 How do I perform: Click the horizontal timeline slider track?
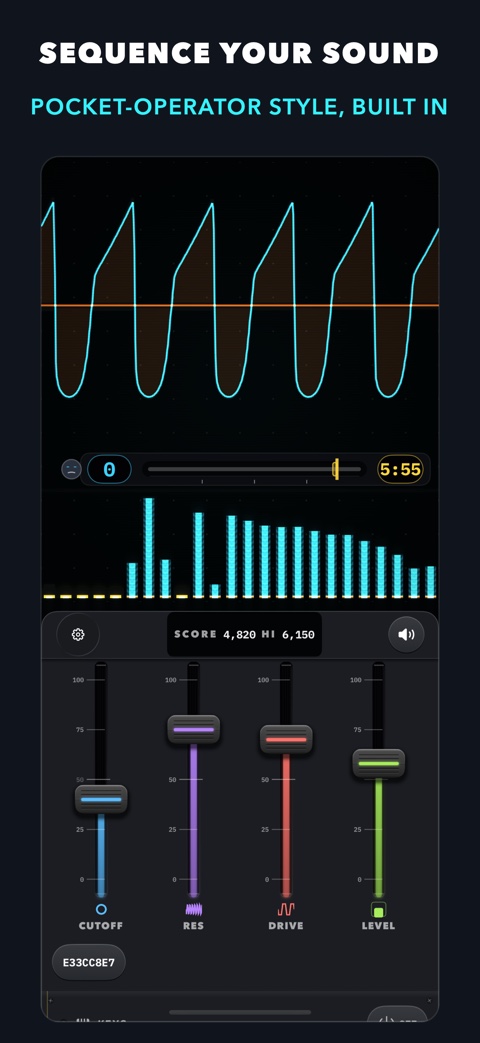(255, 469)
